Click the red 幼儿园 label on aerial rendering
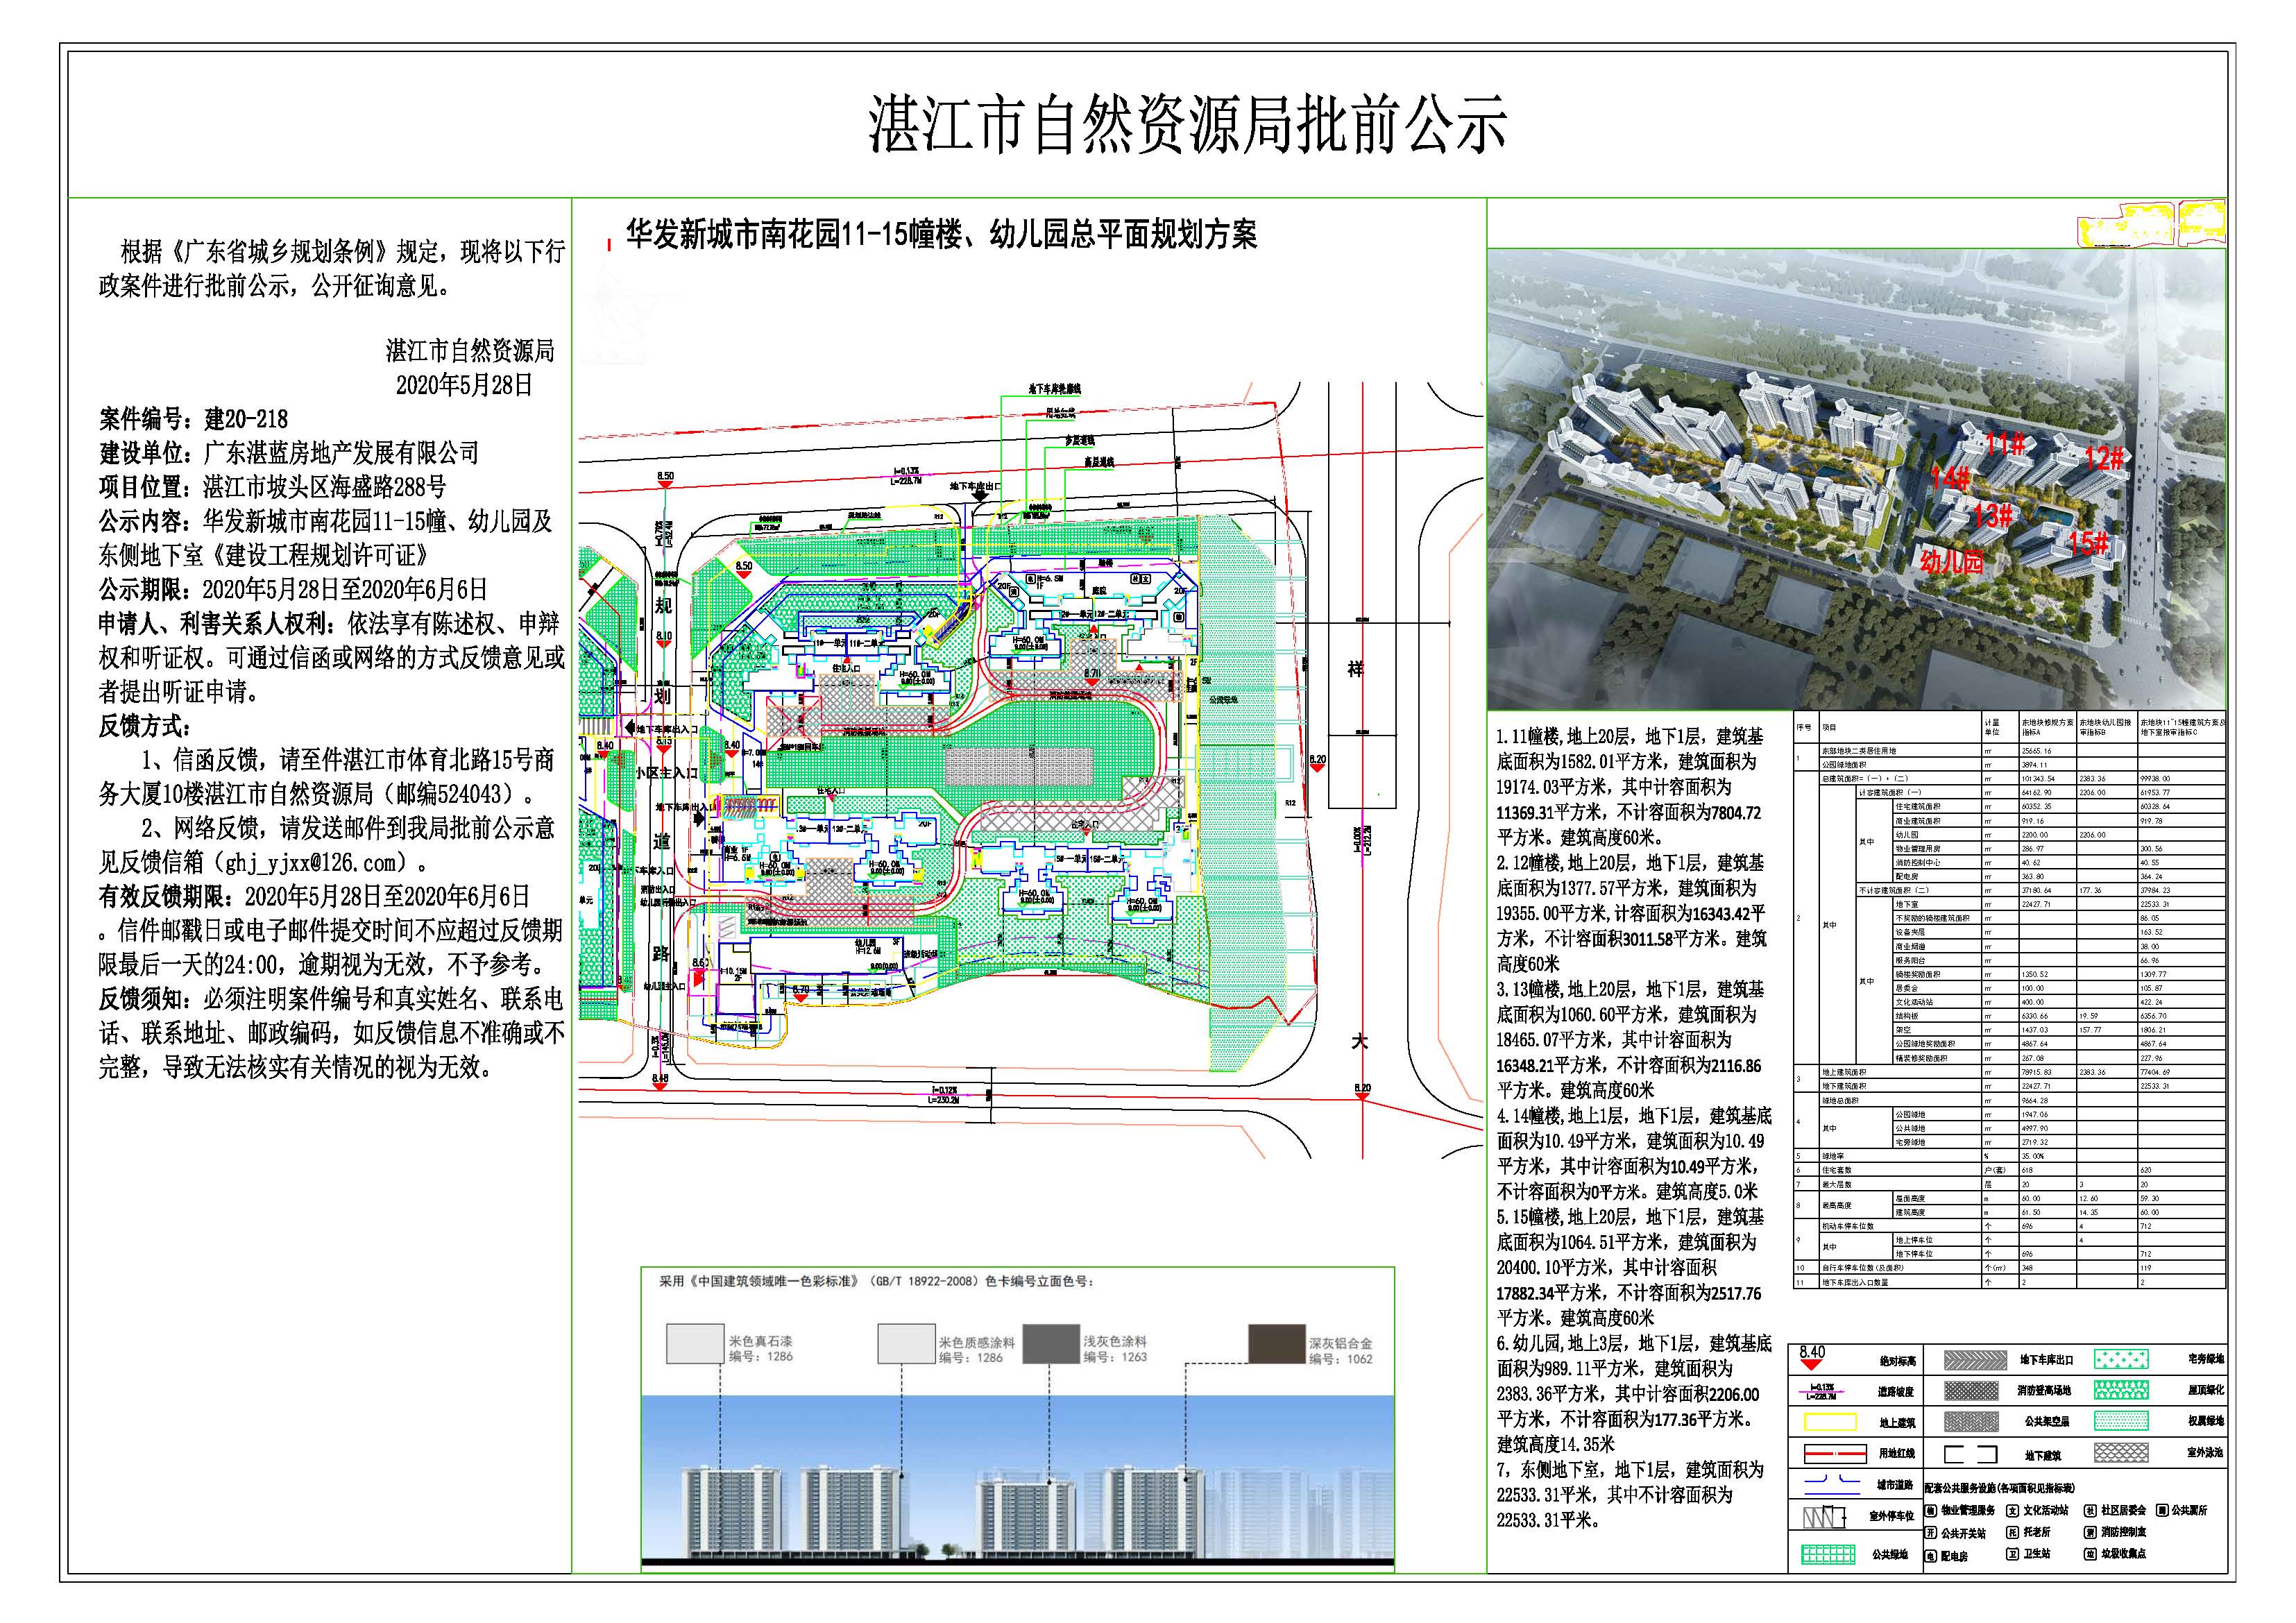 (x=1951, y=561)
